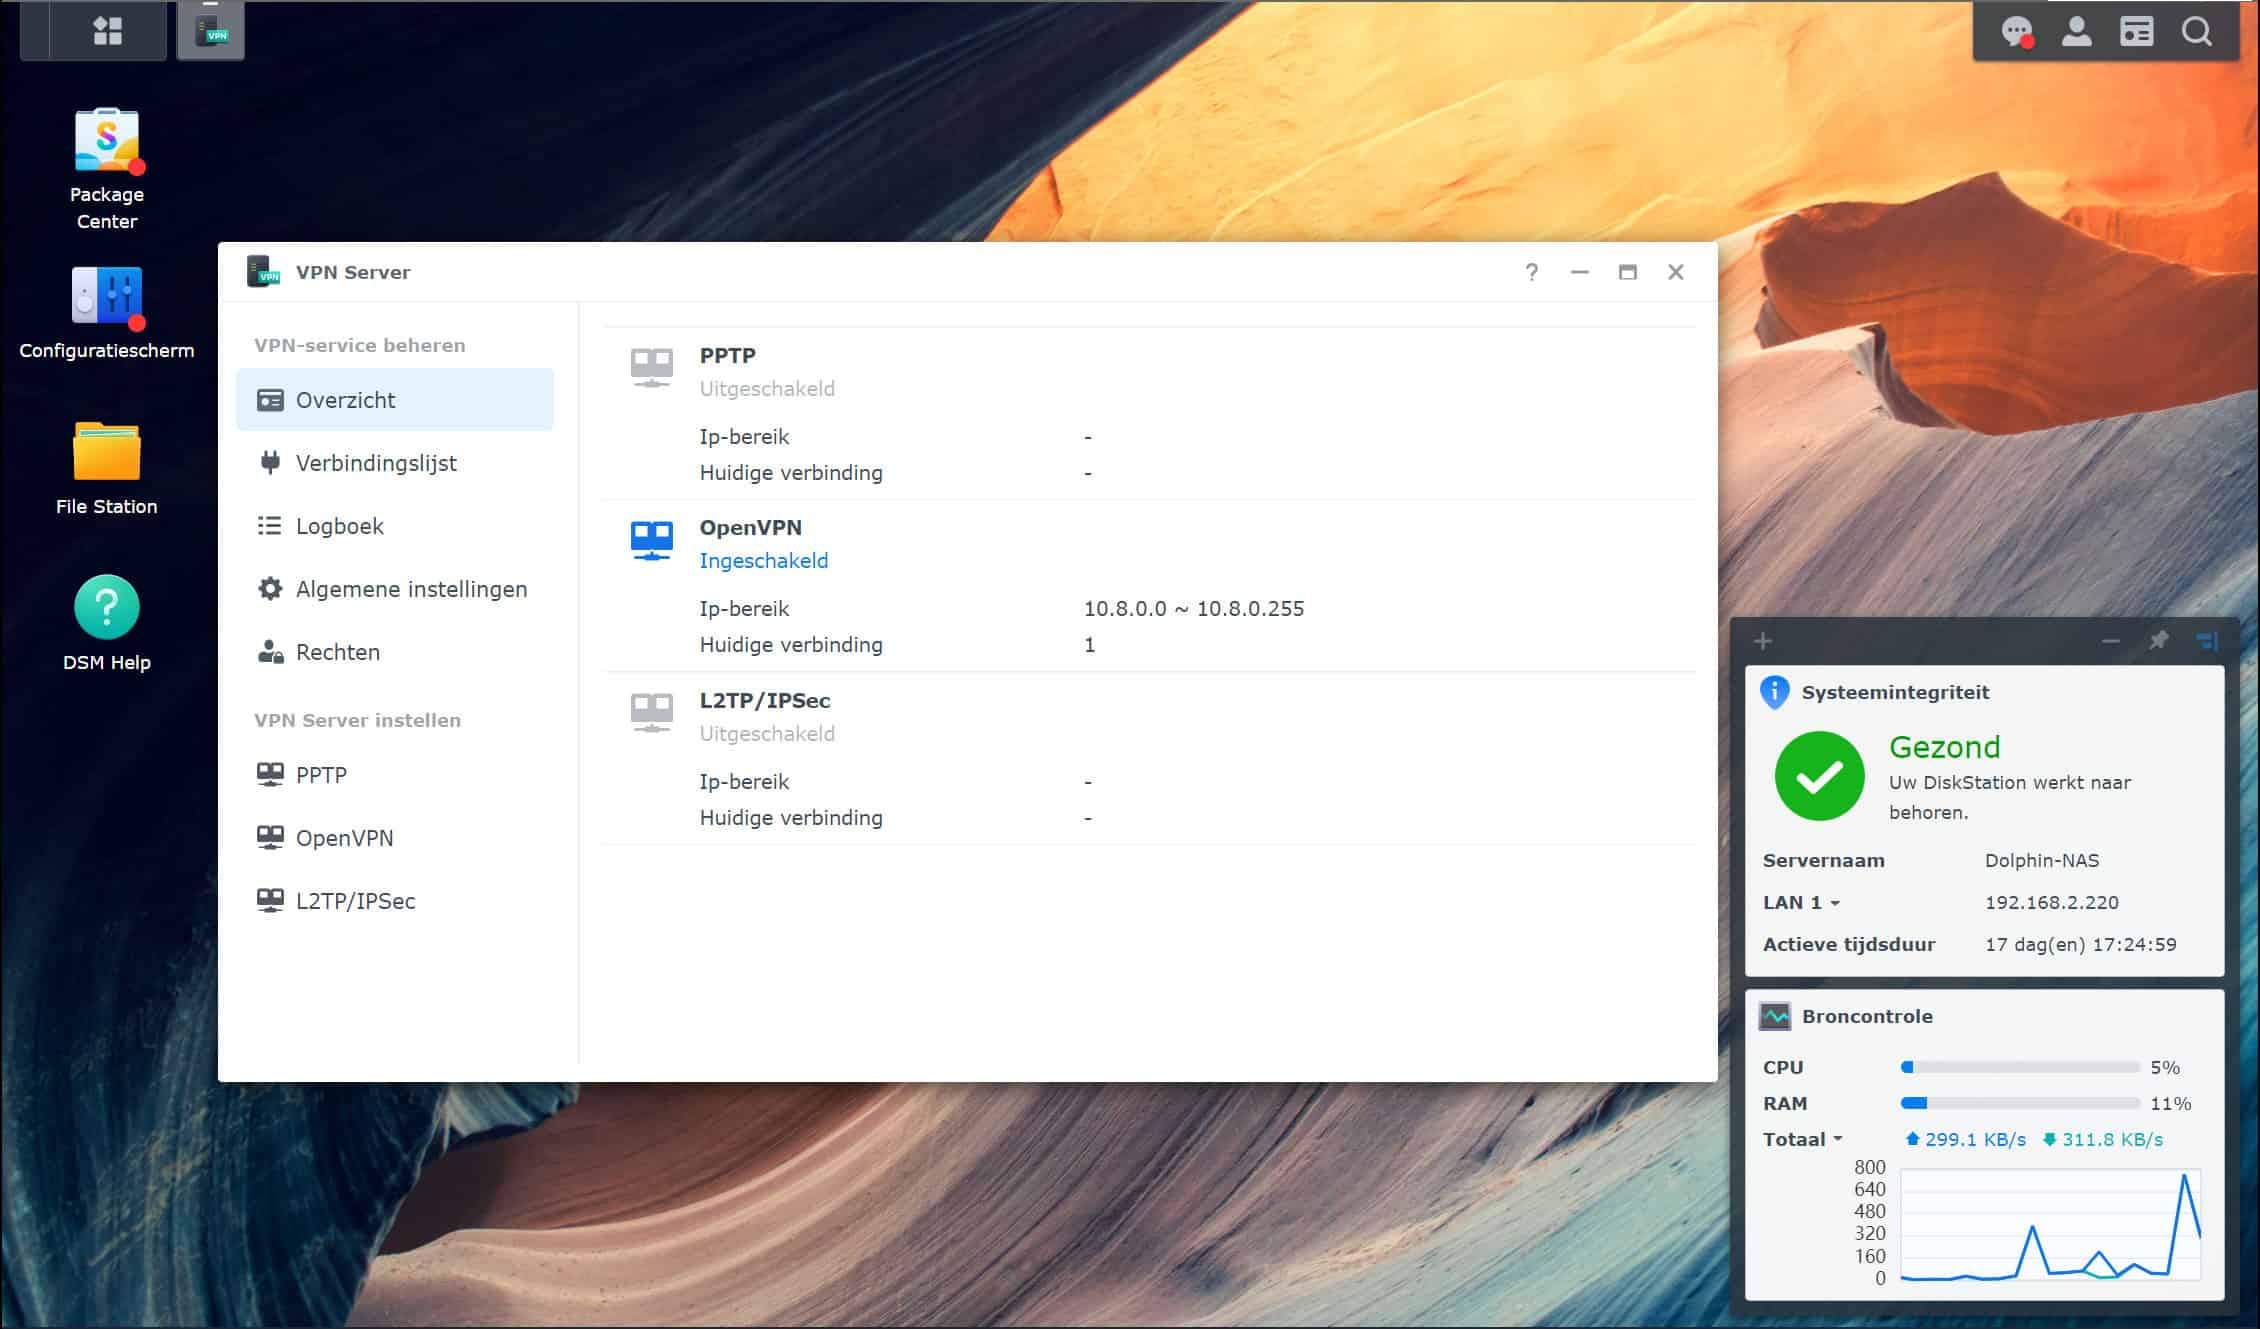The width and height of the screenshot is (2260, 1329).
Task: Click the VPN Server title bar app icon
Action: pos(264,271)
